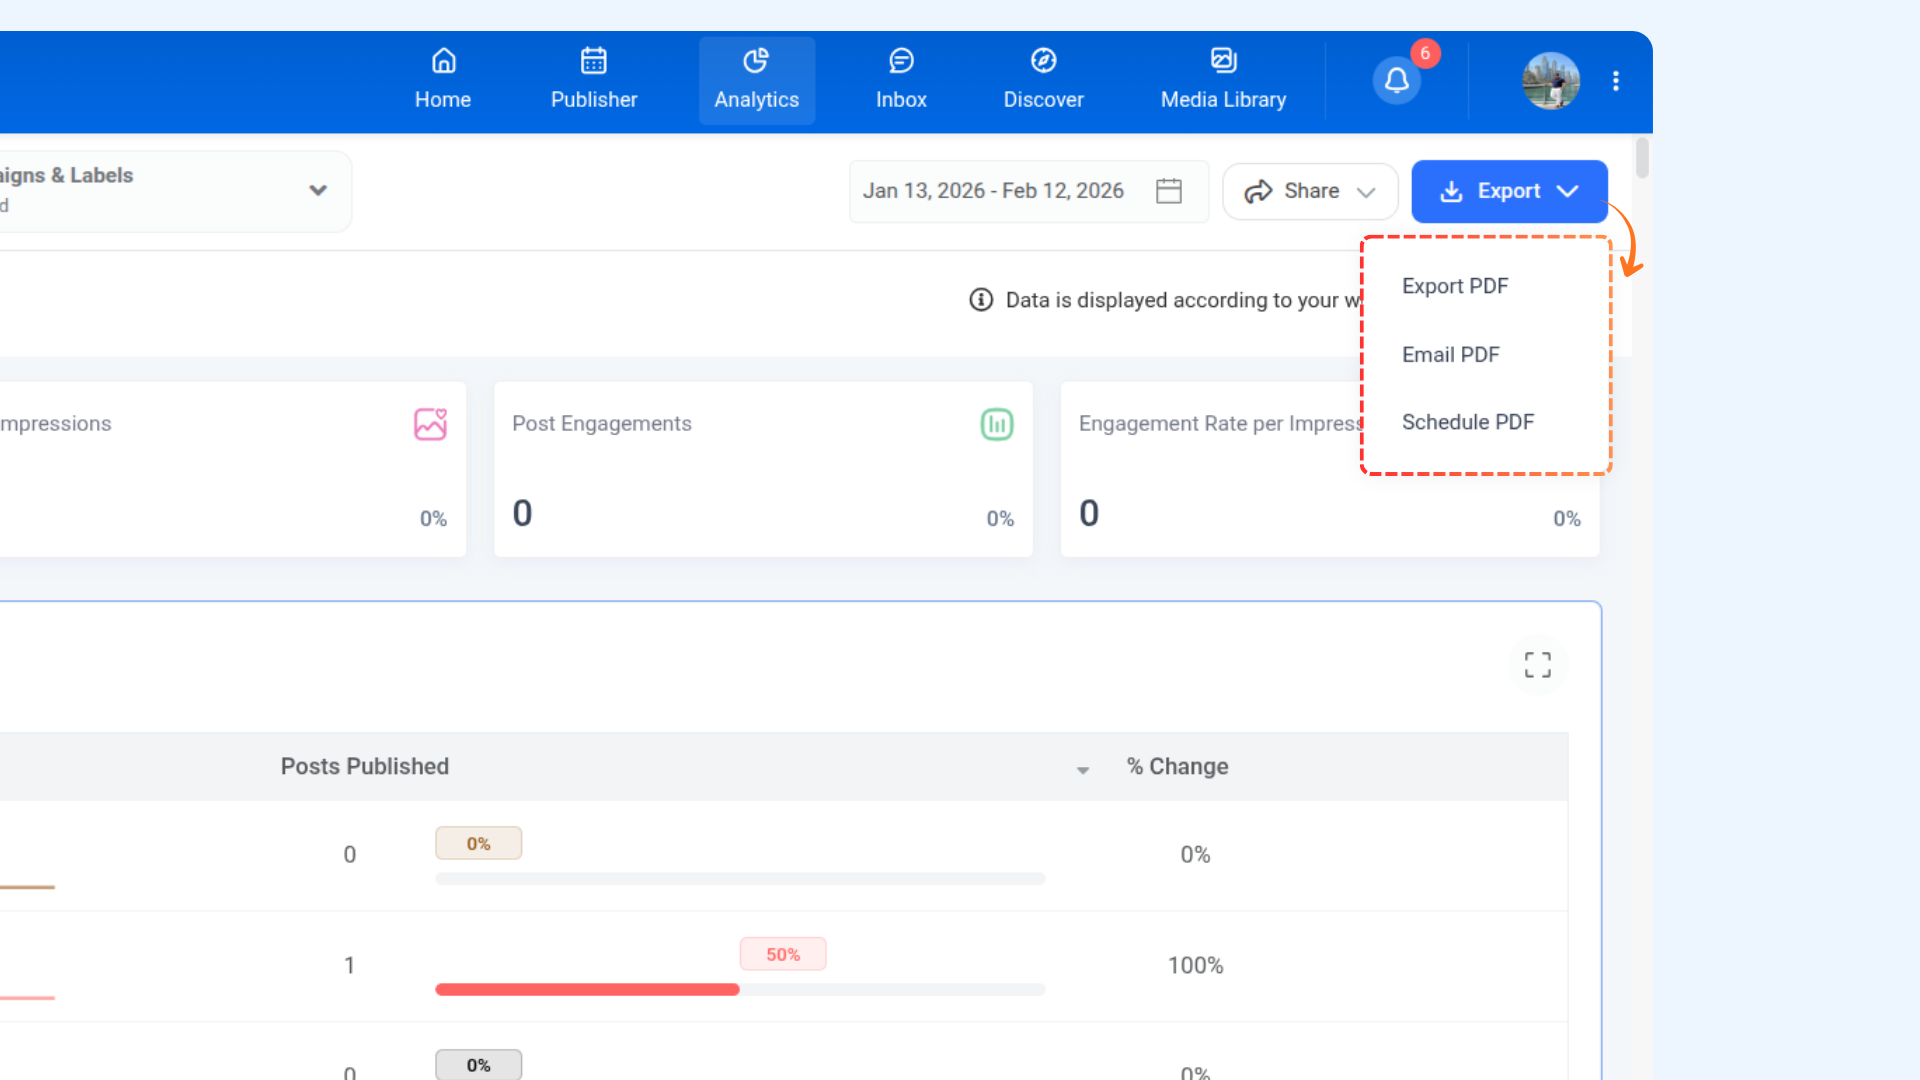The image size is (1920, 1080).
Task: Select Schedule PDF option
Action: click(1467, 422)
